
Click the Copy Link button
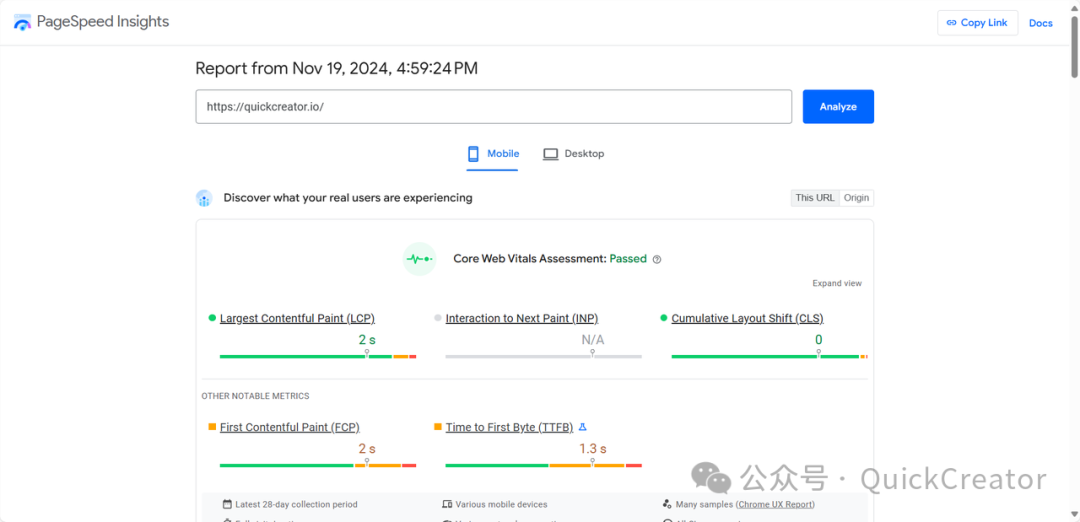pyautogui.click(x=977, y=23)
